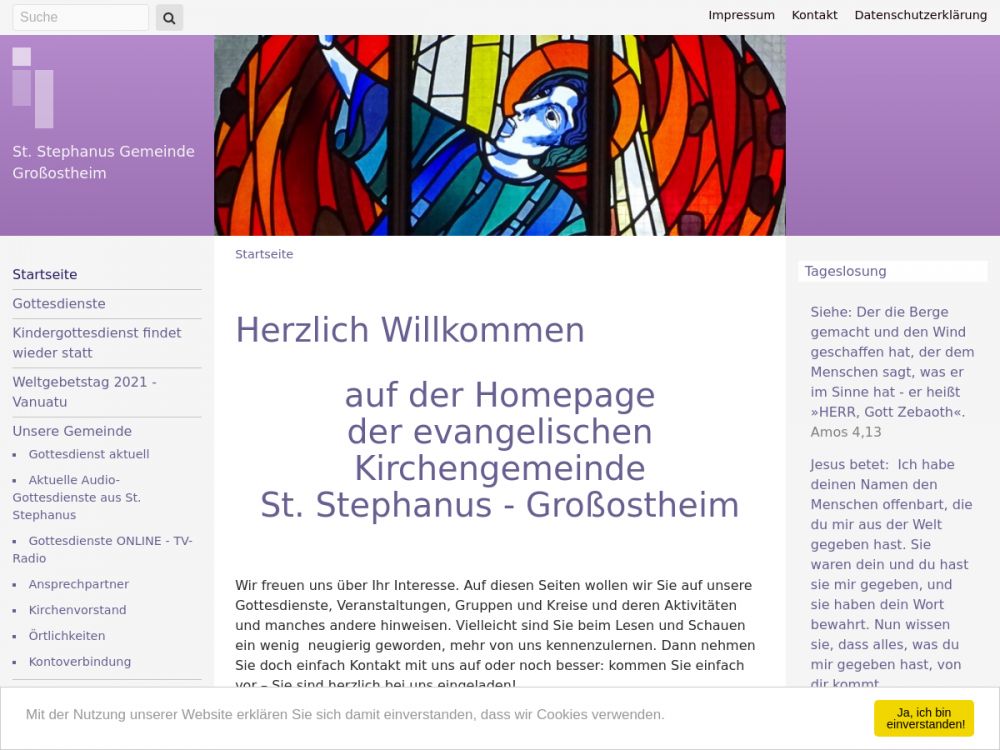This screenshot has height=750, width=1000.
Task: Open 'Kindergottesdienst findet wieder statt' entry
Action: [x=97, y=342]
